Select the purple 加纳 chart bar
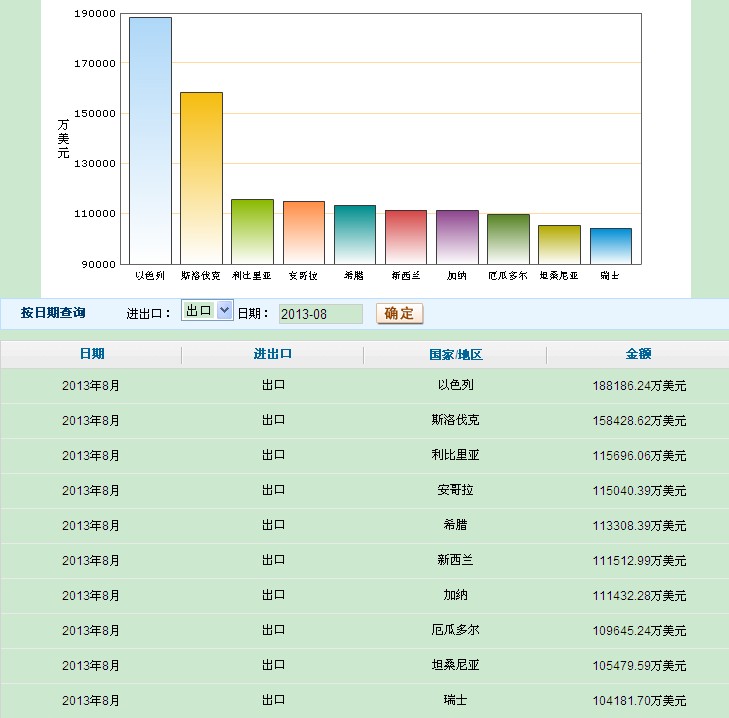Image resolution: width=729 pixels, height=718 pixels. coord(457,237)
